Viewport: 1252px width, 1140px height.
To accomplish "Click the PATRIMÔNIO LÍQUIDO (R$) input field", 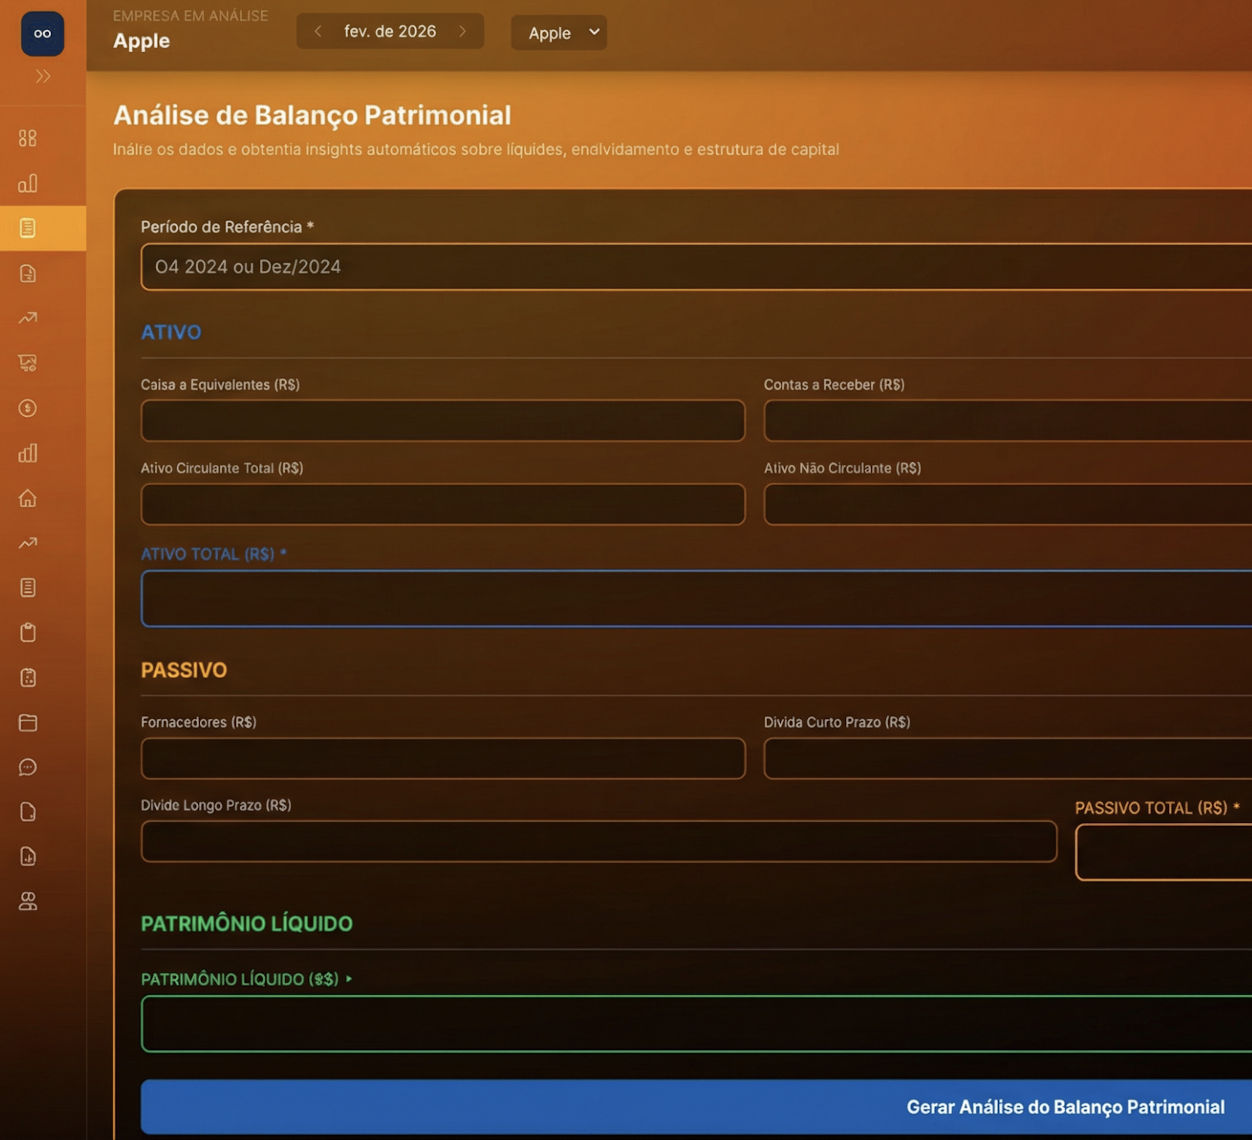I will pos(696,1024).
